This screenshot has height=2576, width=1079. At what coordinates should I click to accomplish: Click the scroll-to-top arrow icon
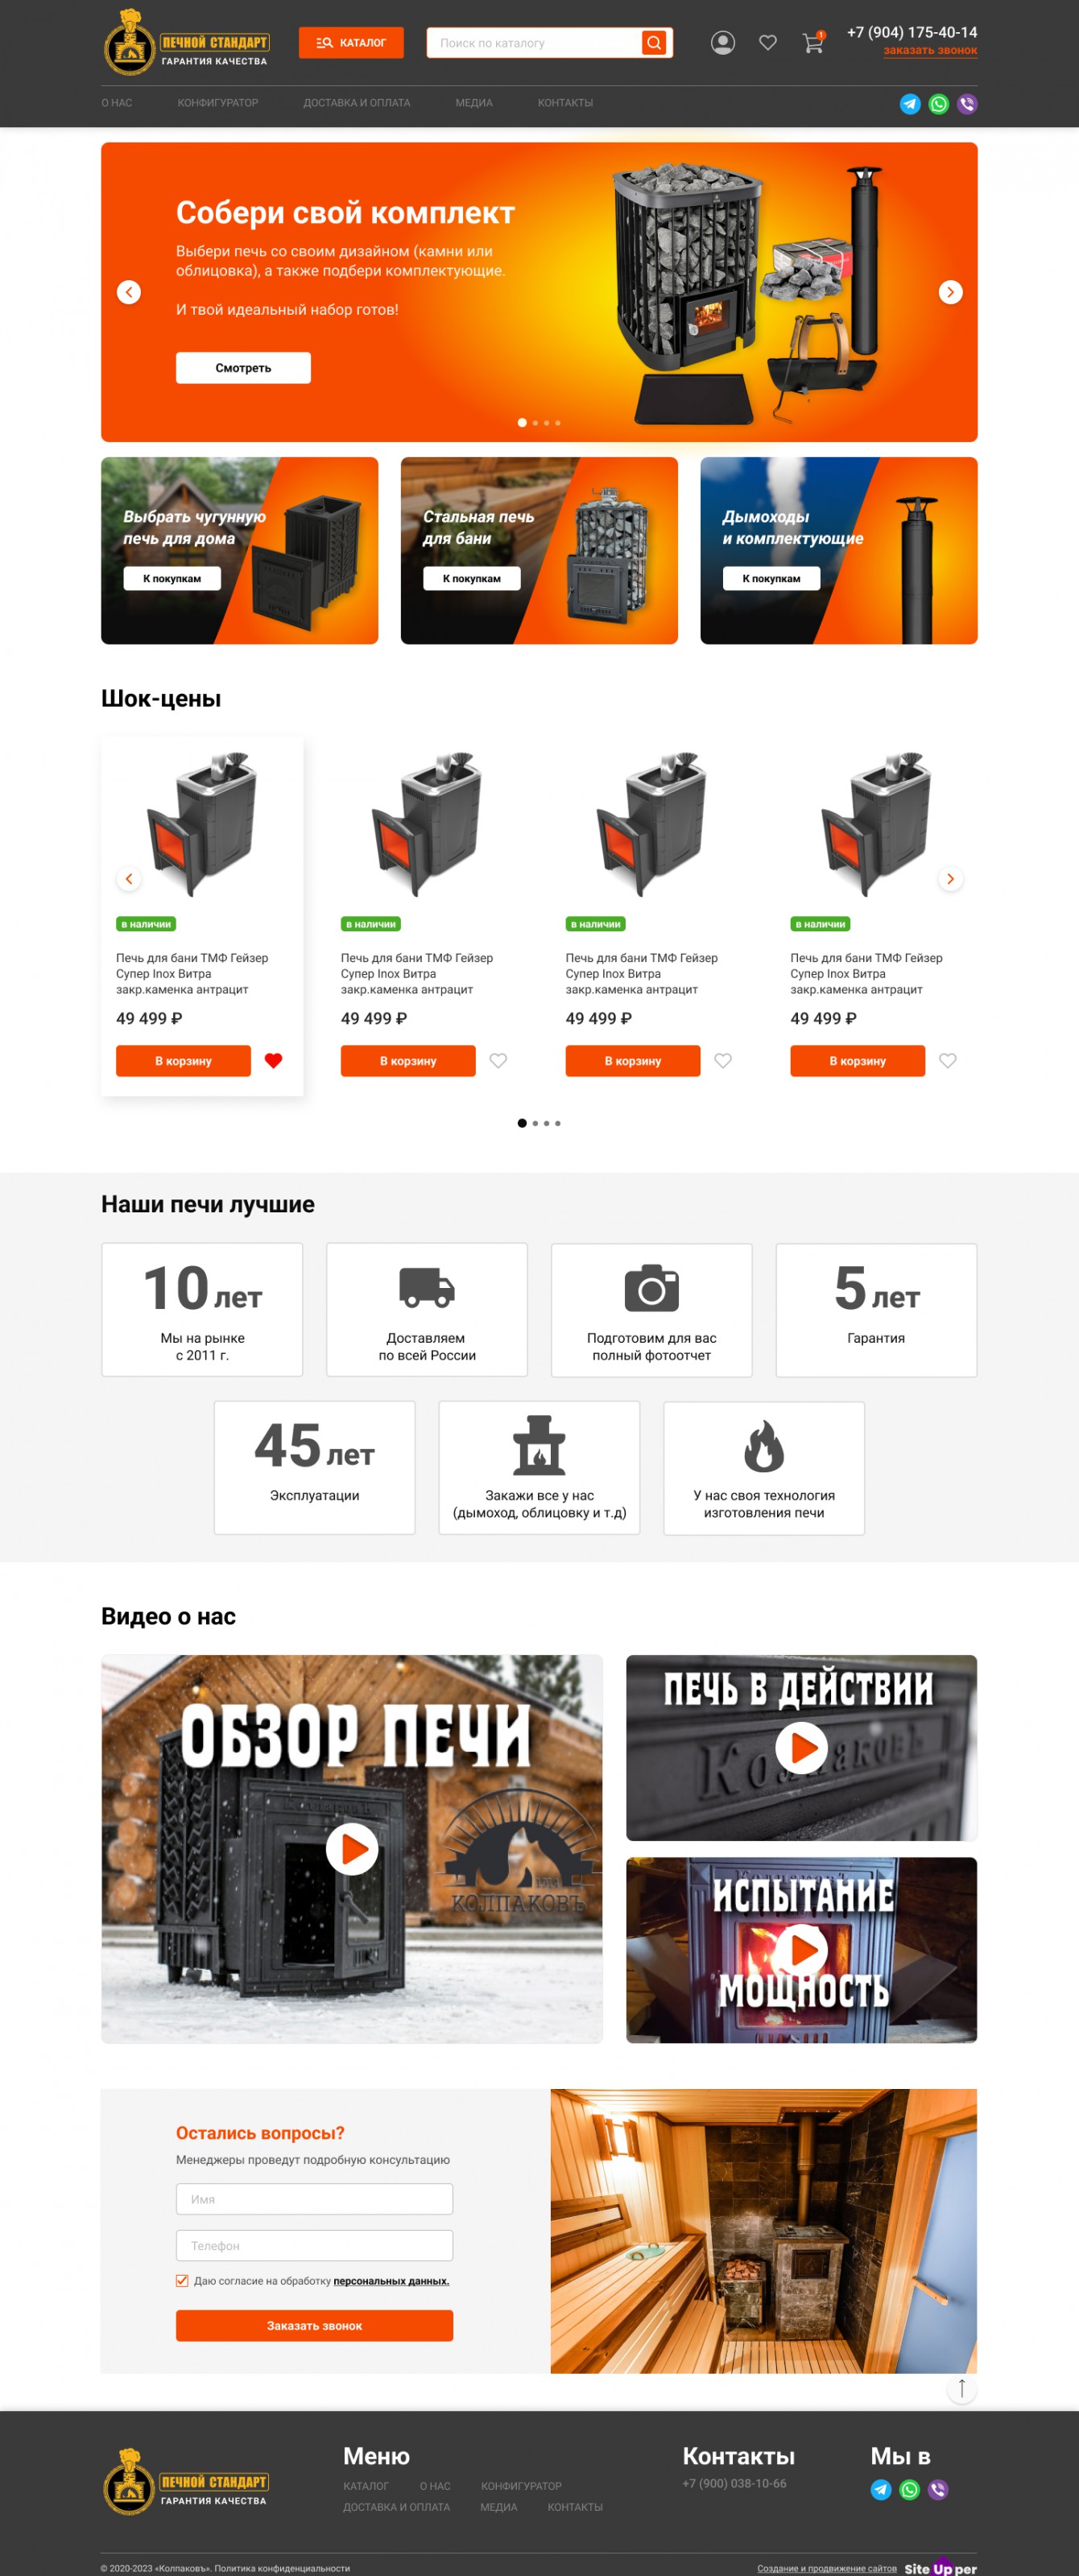click(x=961, y=2389)
